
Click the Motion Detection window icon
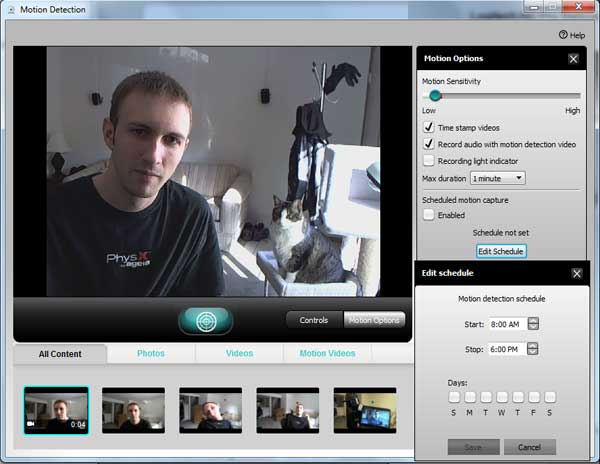click(x=11, y=10)
